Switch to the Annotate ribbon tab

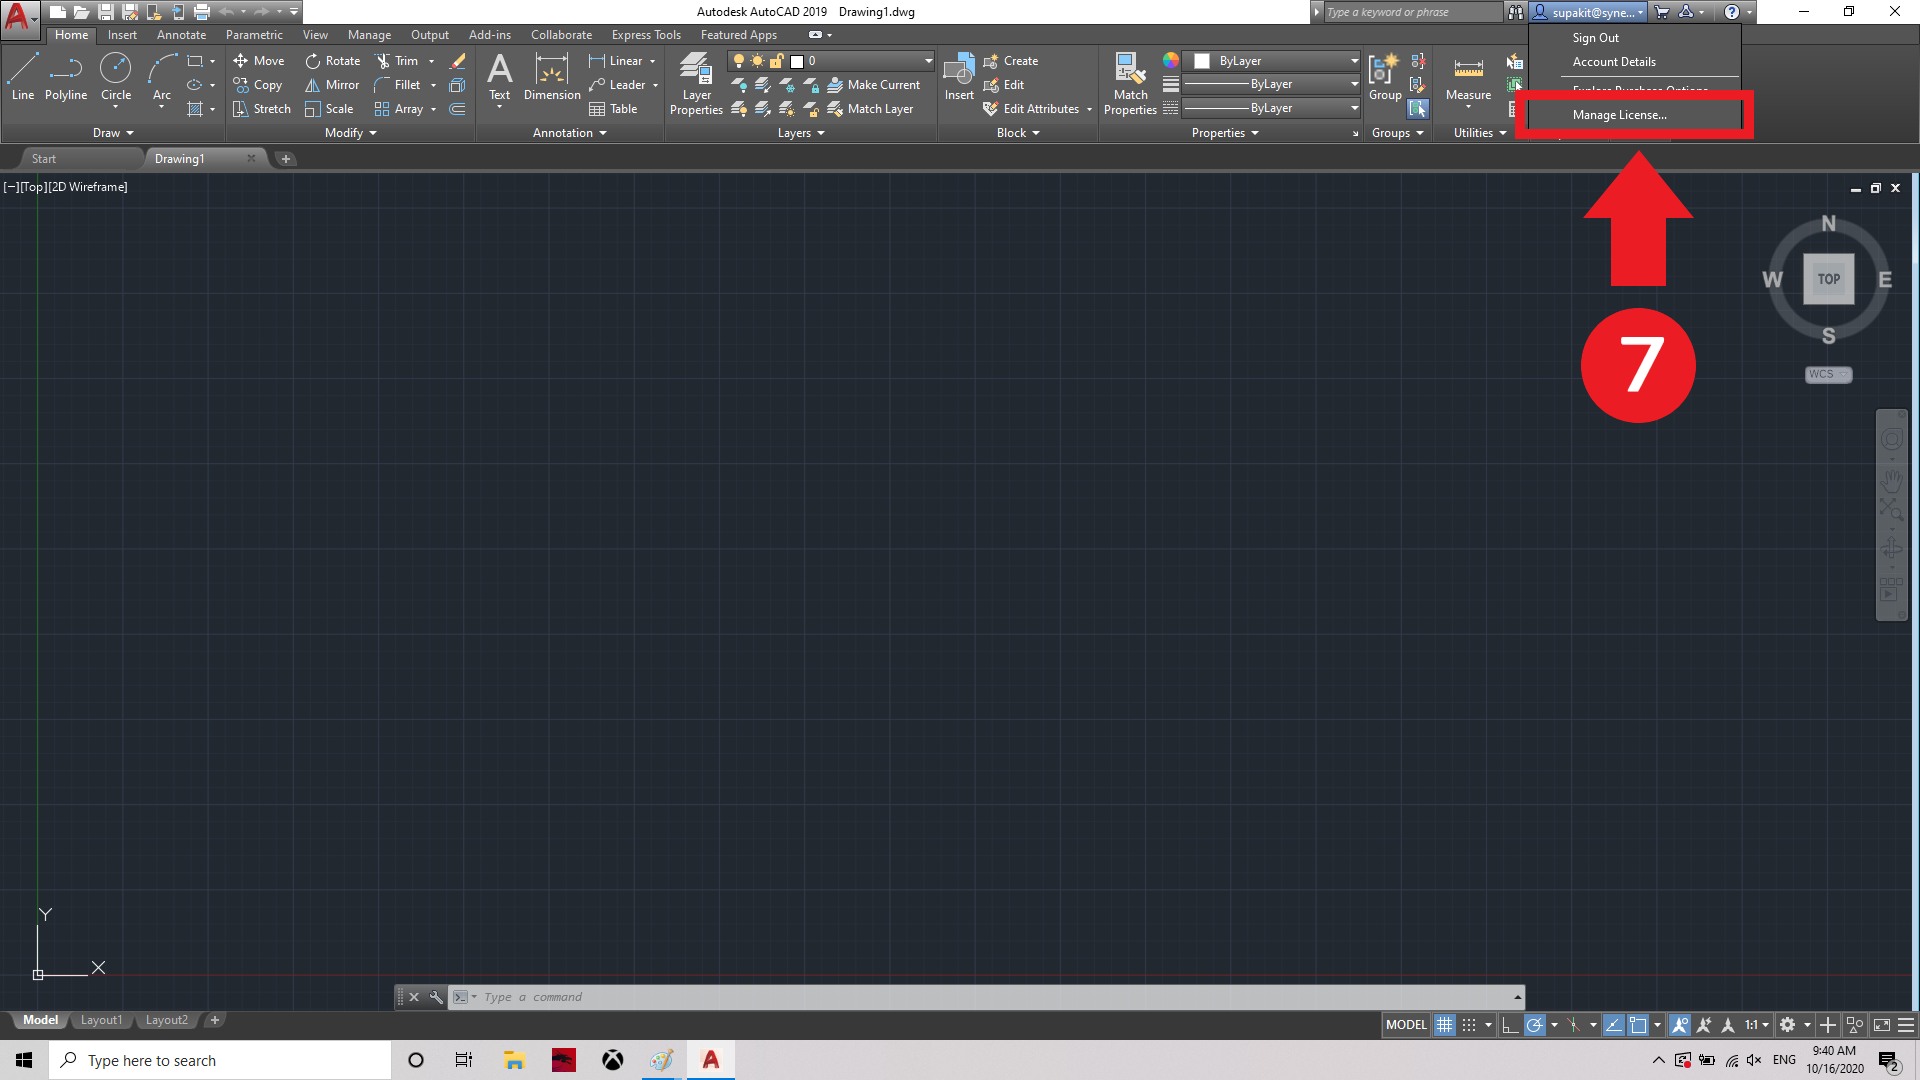(181, 35)
